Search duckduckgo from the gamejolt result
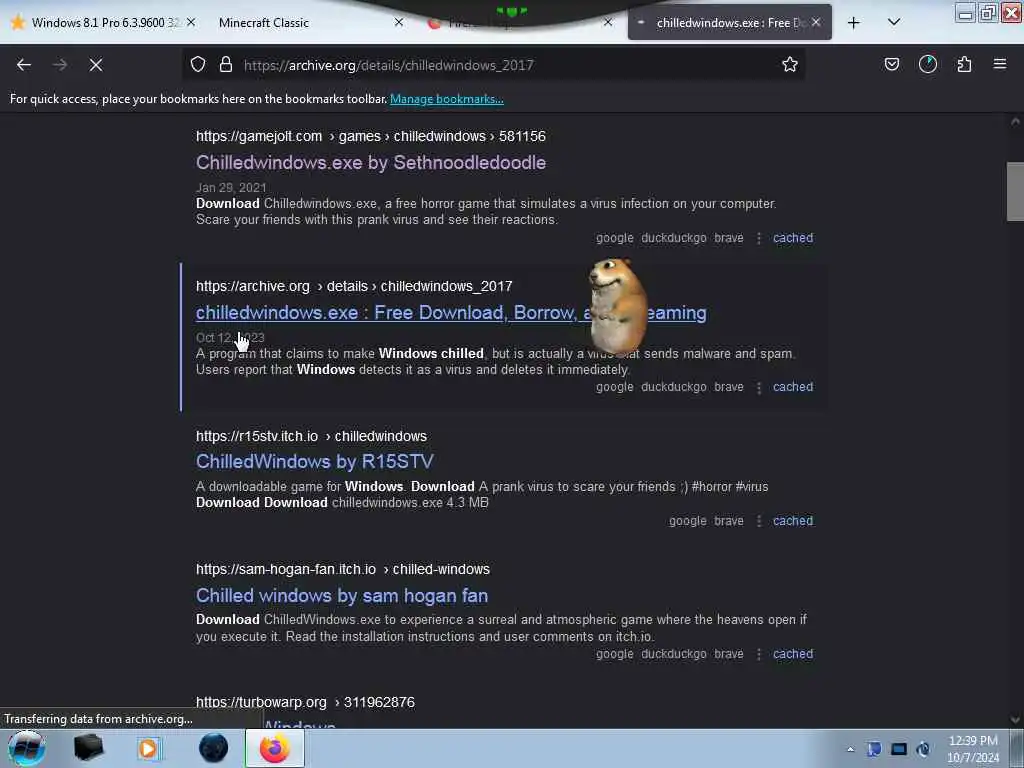The width and height of the screenshot is (1024, 768). [674, 238]
